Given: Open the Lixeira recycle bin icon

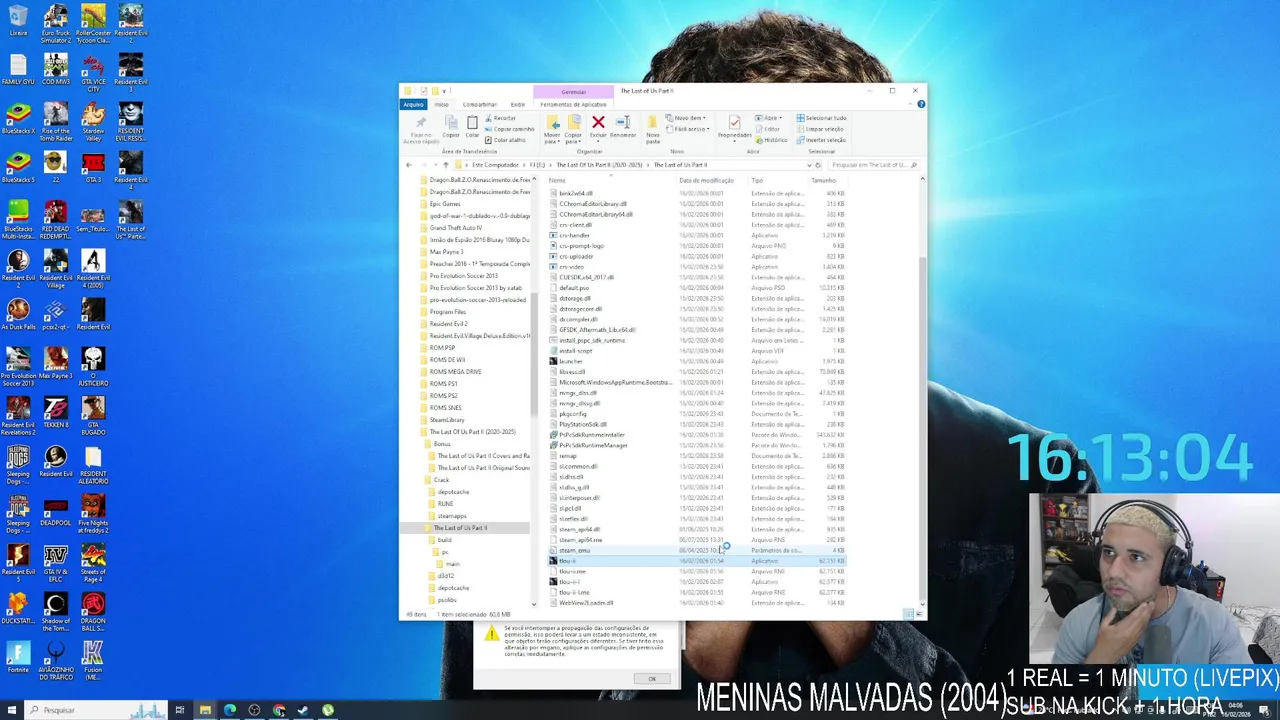Looking at the screenshot, I should [x=18, y=21].
